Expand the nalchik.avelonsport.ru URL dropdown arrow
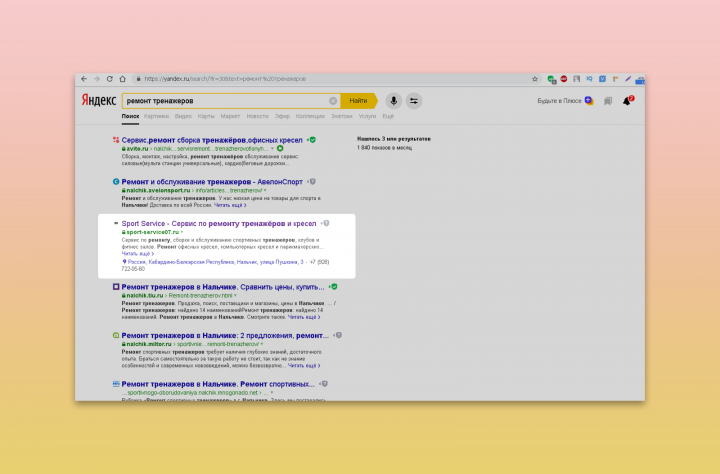Image resolution: width=720 pixels, height=474 pixels. pyautogui.click(x=265, y=191)
